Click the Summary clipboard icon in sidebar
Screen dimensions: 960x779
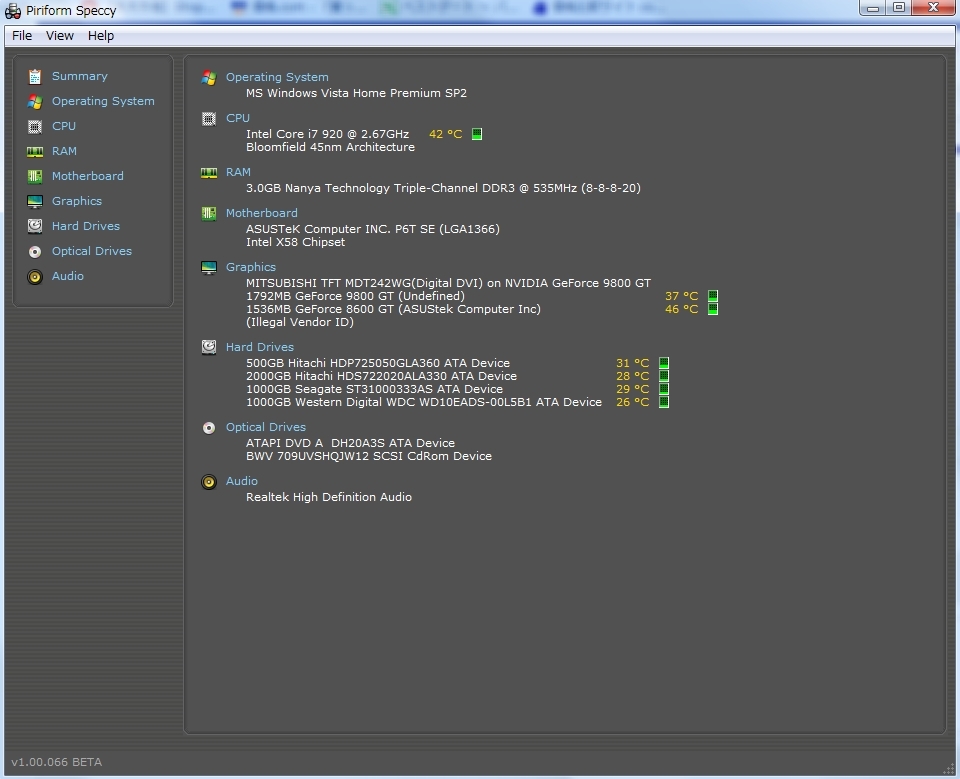tap(35, 77)
